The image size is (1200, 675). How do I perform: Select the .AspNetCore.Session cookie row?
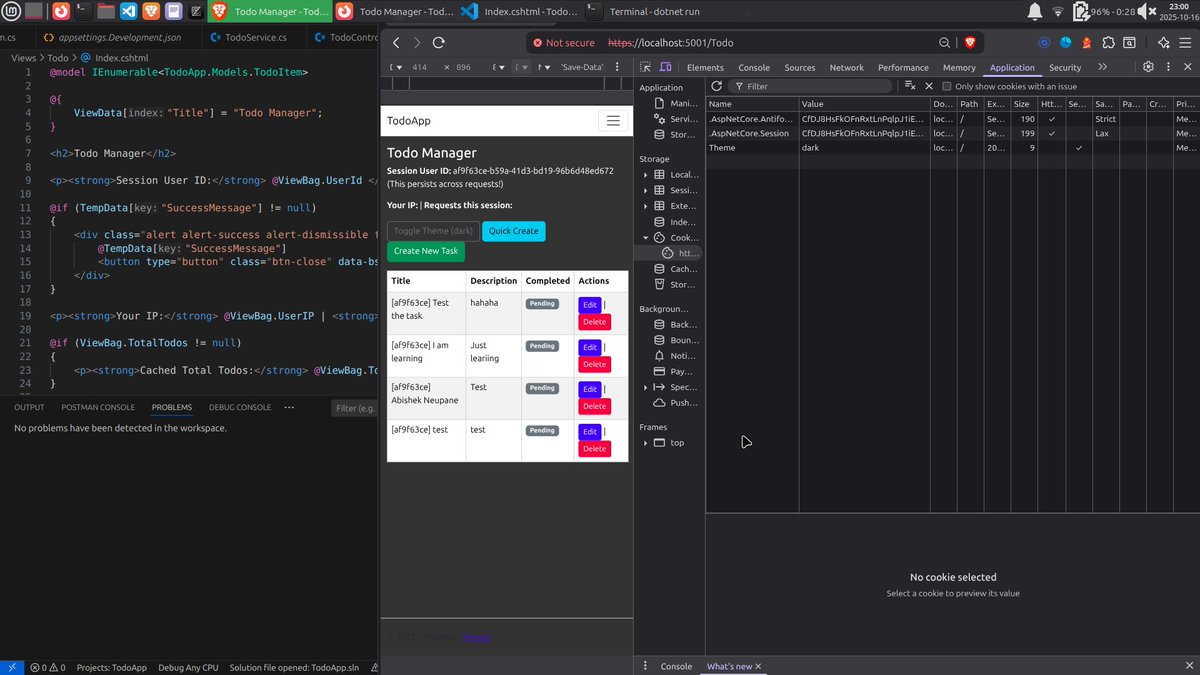click(951, 133)
